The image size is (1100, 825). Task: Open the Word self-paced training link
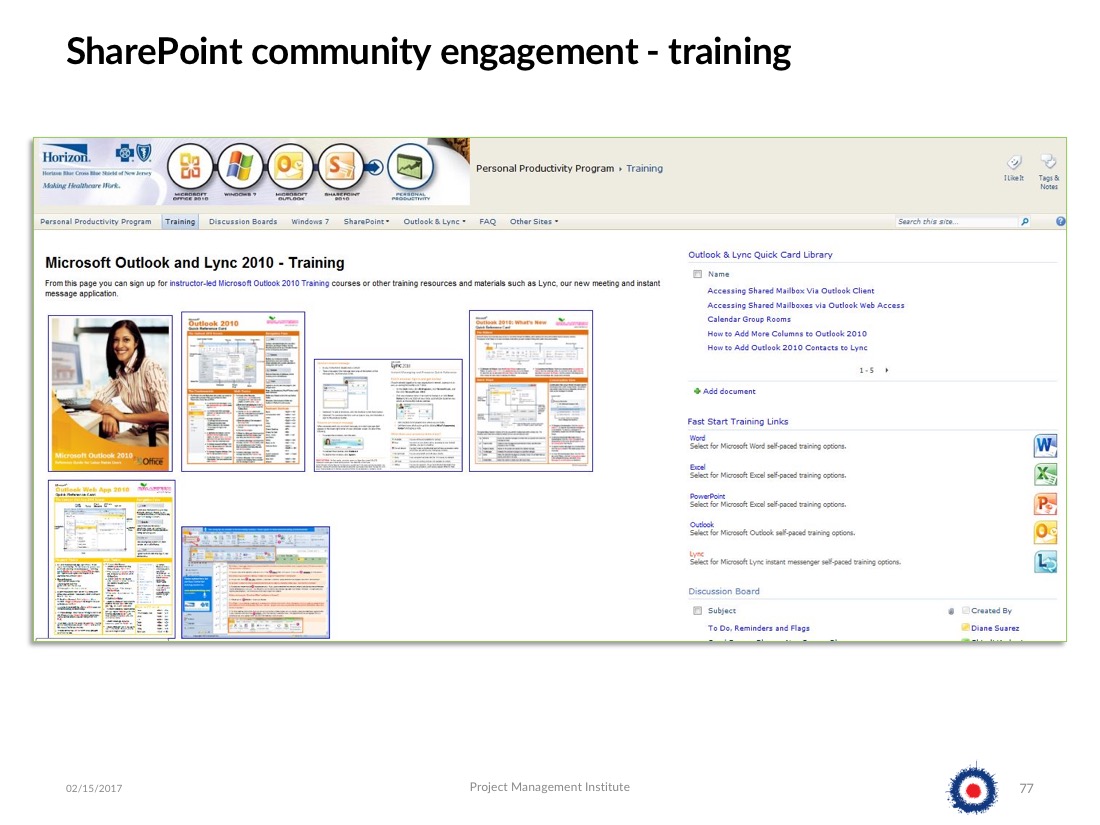697,438
